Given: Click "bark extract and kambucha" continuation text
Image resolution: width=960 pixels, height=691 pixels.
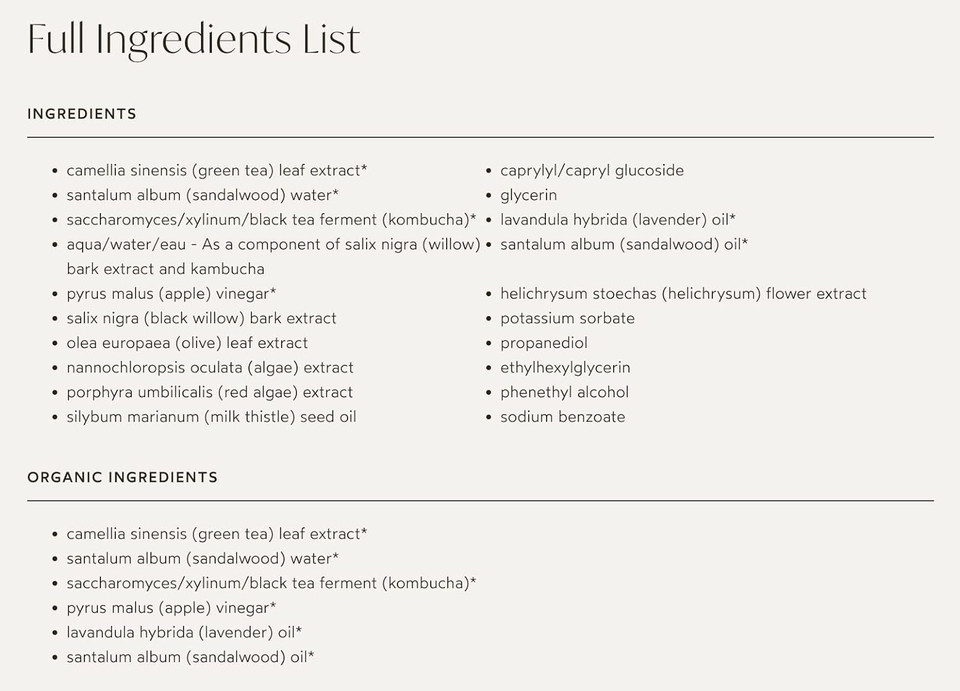Looking at the screenshot, I should tap(165, 269).
